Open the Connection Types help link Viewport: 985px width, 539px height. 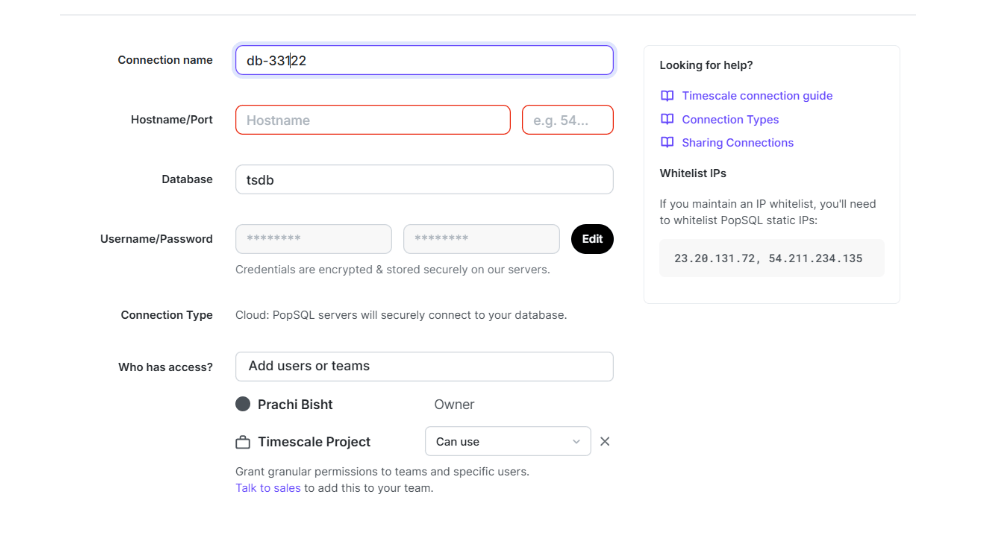coord(730,119)
